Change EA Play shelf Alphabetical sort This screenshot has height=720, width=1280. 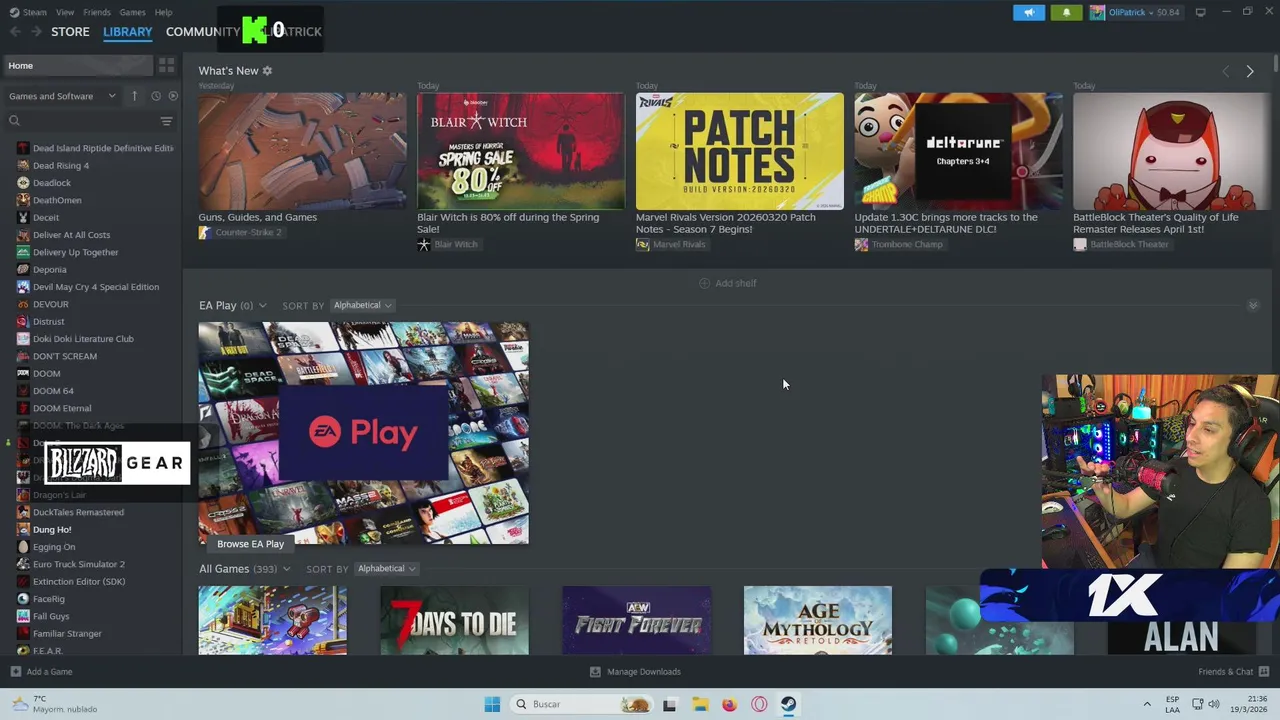[363, 305]
